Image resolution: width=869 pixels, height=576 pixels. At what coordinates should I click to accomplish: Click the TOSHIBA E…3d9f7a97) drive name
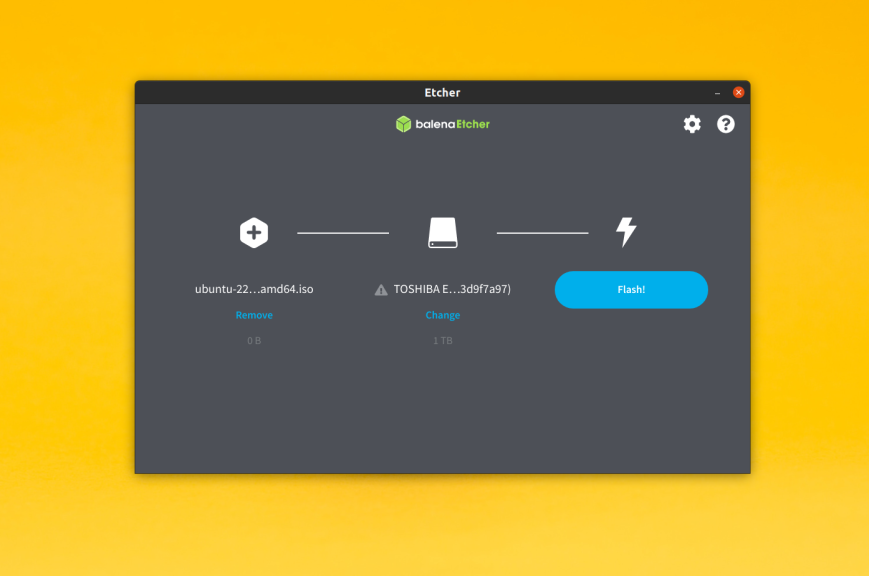pyautogui.click(x=452, y=289)
